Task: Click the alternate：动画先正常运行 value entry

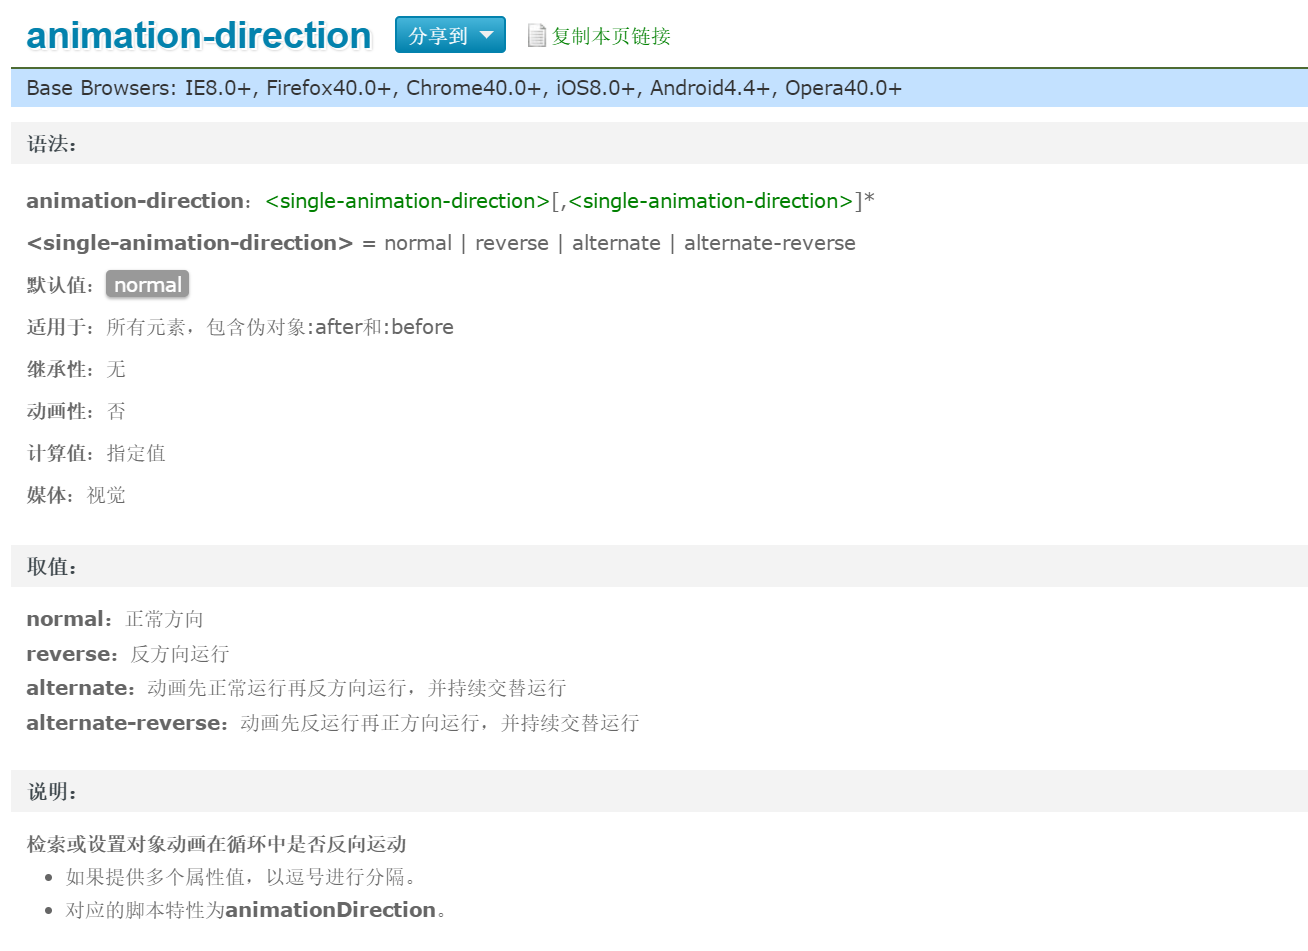Action: click(297, 688)
